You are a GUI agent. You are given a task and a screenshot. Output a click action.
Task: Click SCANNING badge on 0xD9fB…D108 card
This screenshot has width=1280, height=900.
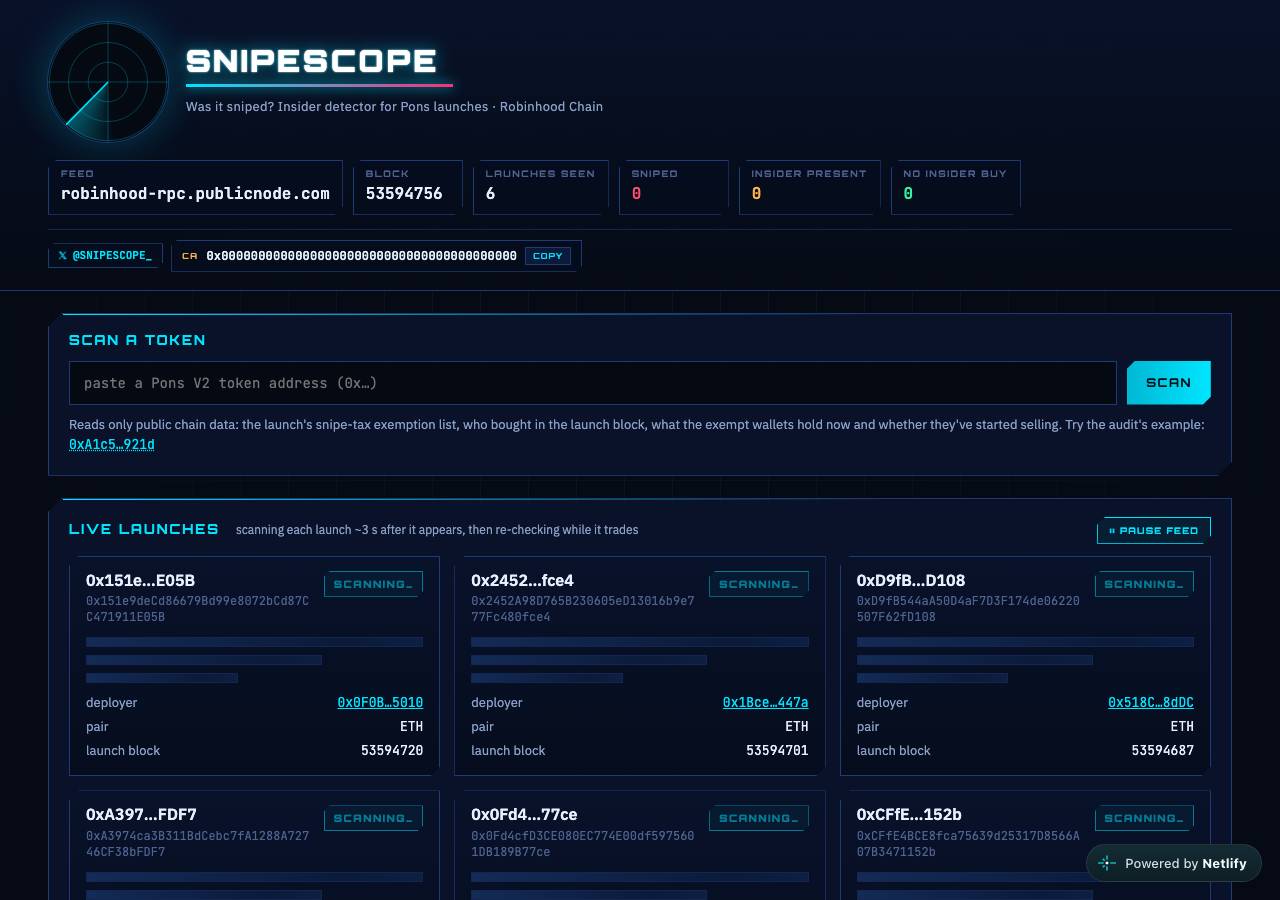[x=1144, y=584]
